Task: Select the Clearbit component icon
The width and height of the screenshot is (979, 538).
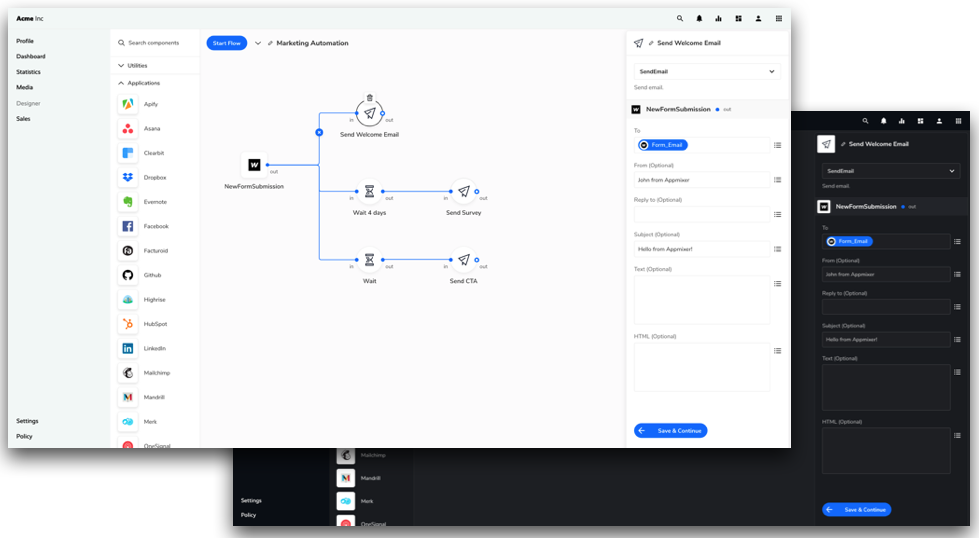Action: (128, 153)
